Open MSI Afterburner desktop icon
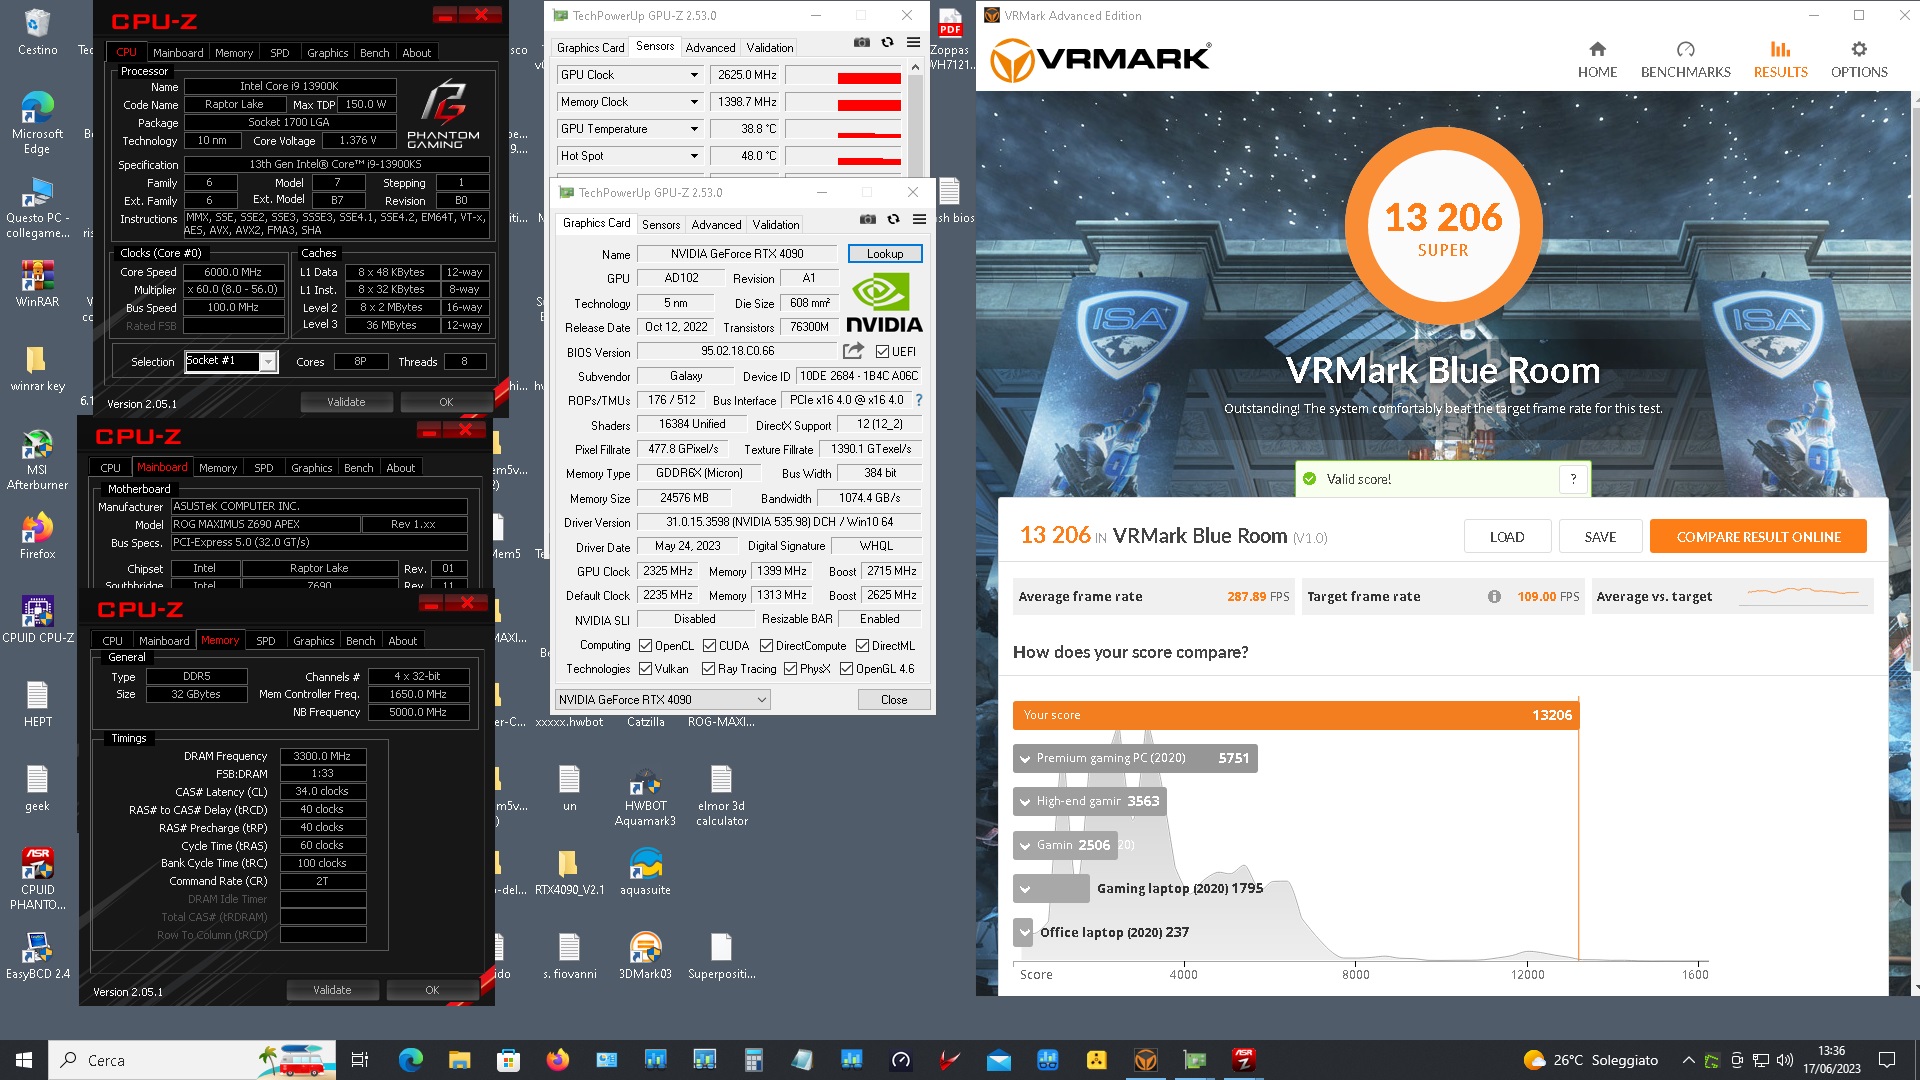 tap(37, 460)
